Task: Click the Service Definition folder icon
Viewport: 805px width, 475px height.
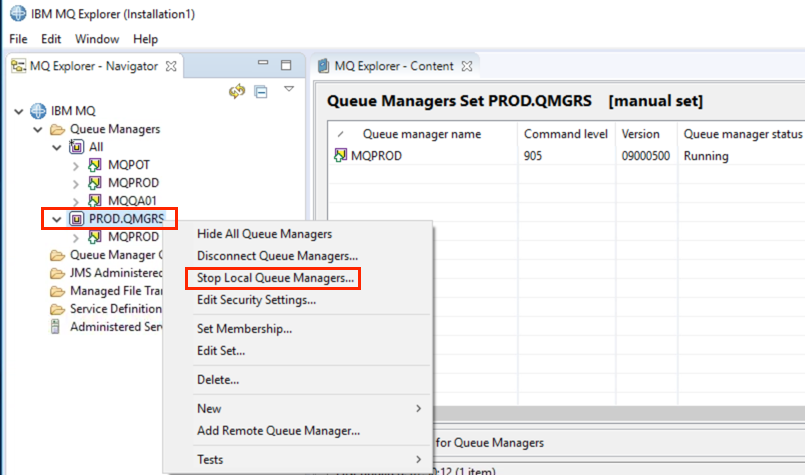Action: coord(57,309)
